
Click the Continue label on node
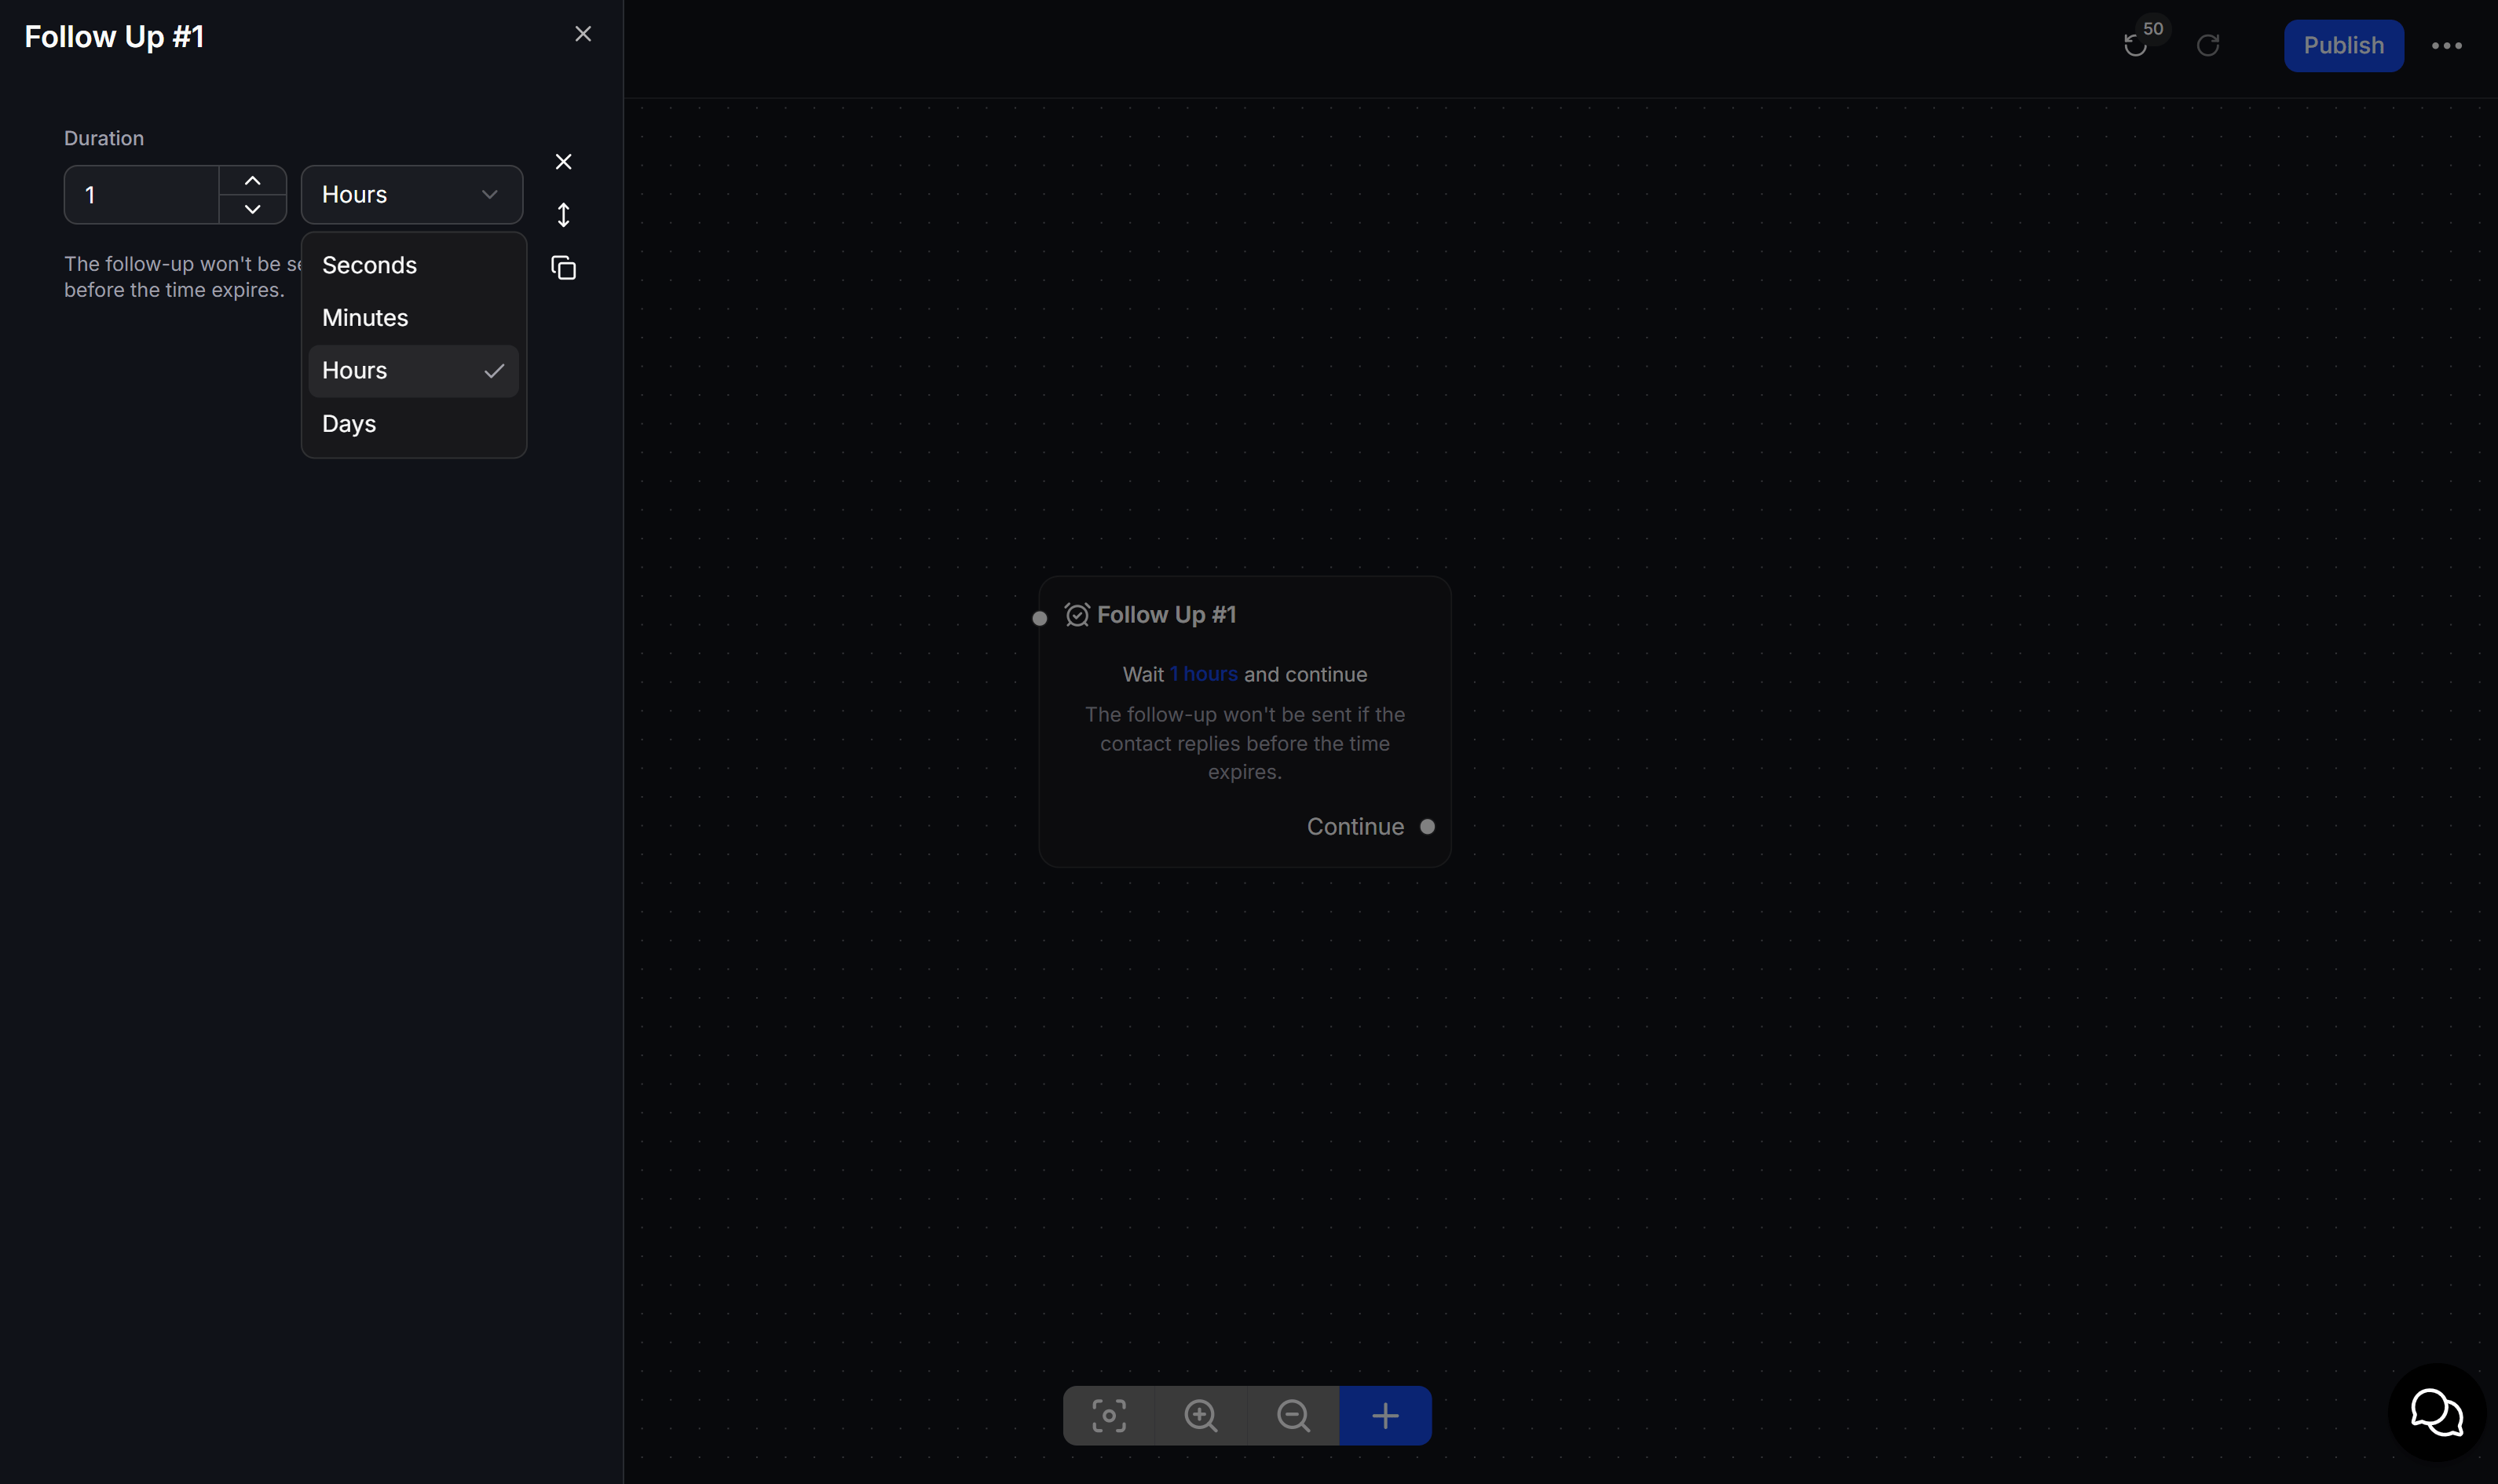pos(1355,827)
